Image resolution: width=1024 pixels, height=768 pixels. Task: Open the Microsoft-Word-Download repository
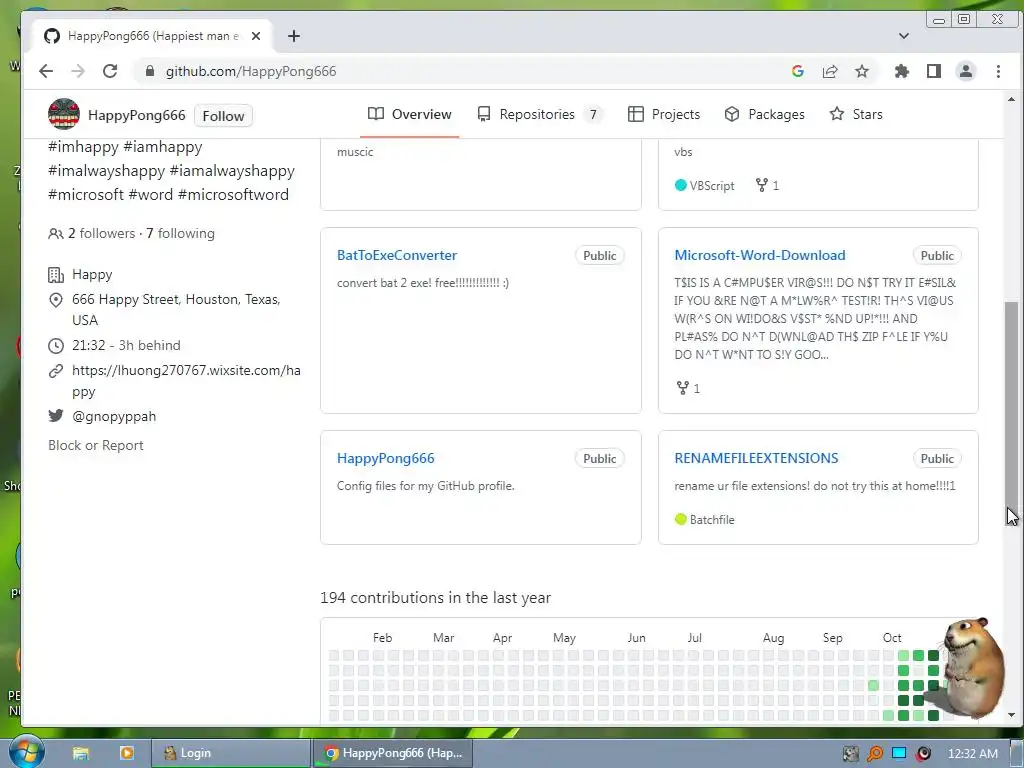pyautogui.click(x=760, y=255)
